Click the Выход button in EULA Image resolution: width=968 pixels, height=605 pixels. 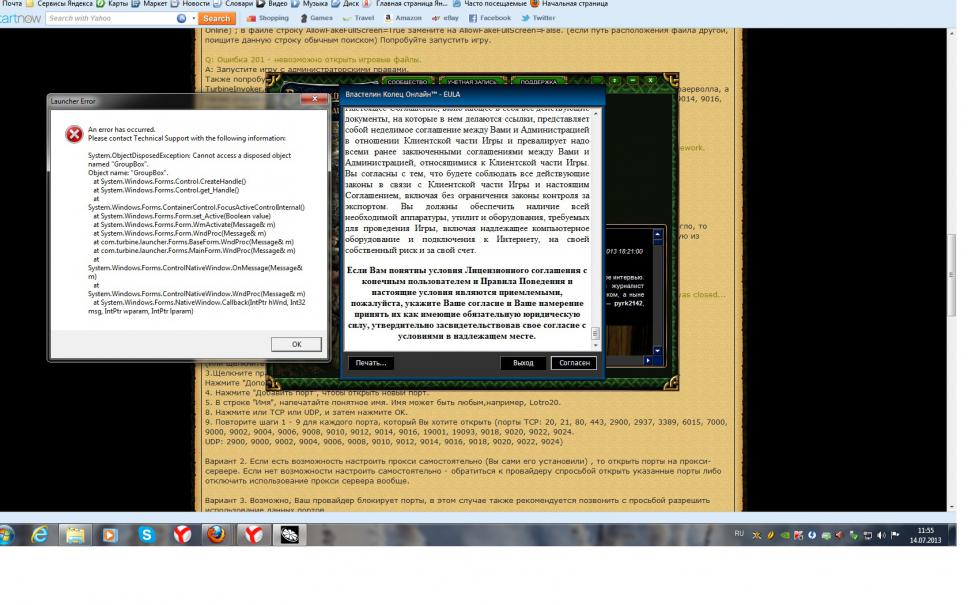[x=523, y=363]
